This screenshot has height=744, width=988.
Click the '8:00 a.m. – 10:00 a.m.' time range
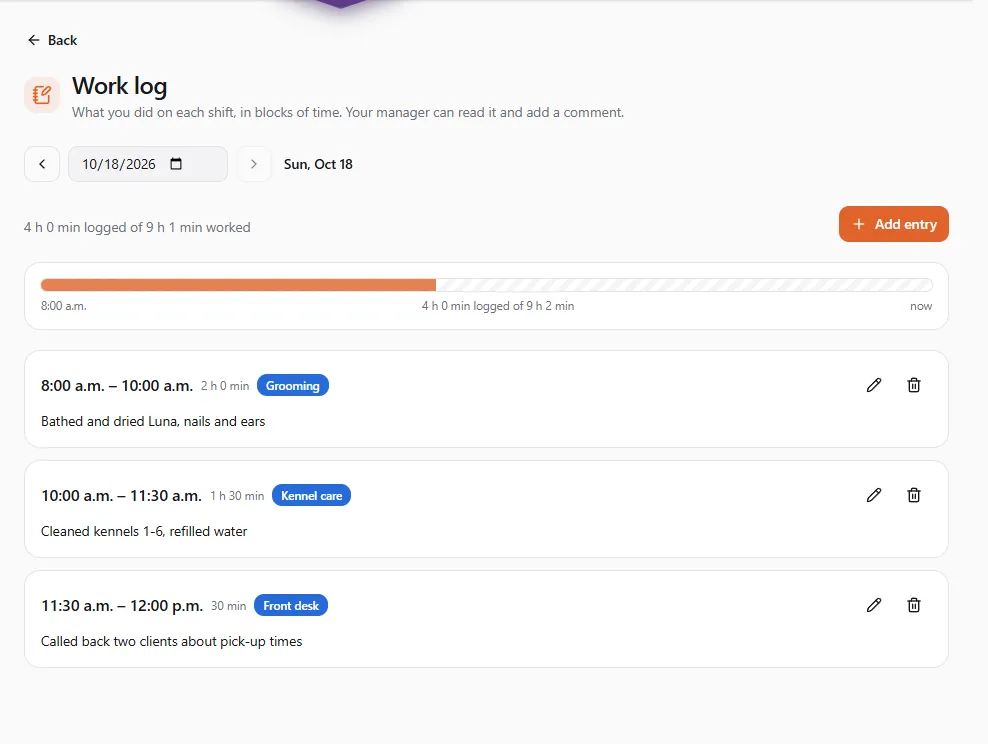(x=117, y=386)
